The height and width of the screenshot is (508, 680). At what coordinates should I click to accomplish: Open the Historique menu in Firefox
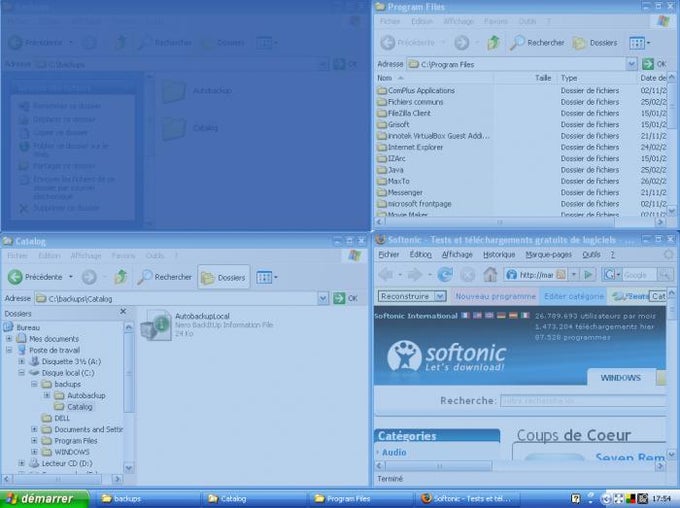(499, 255)
